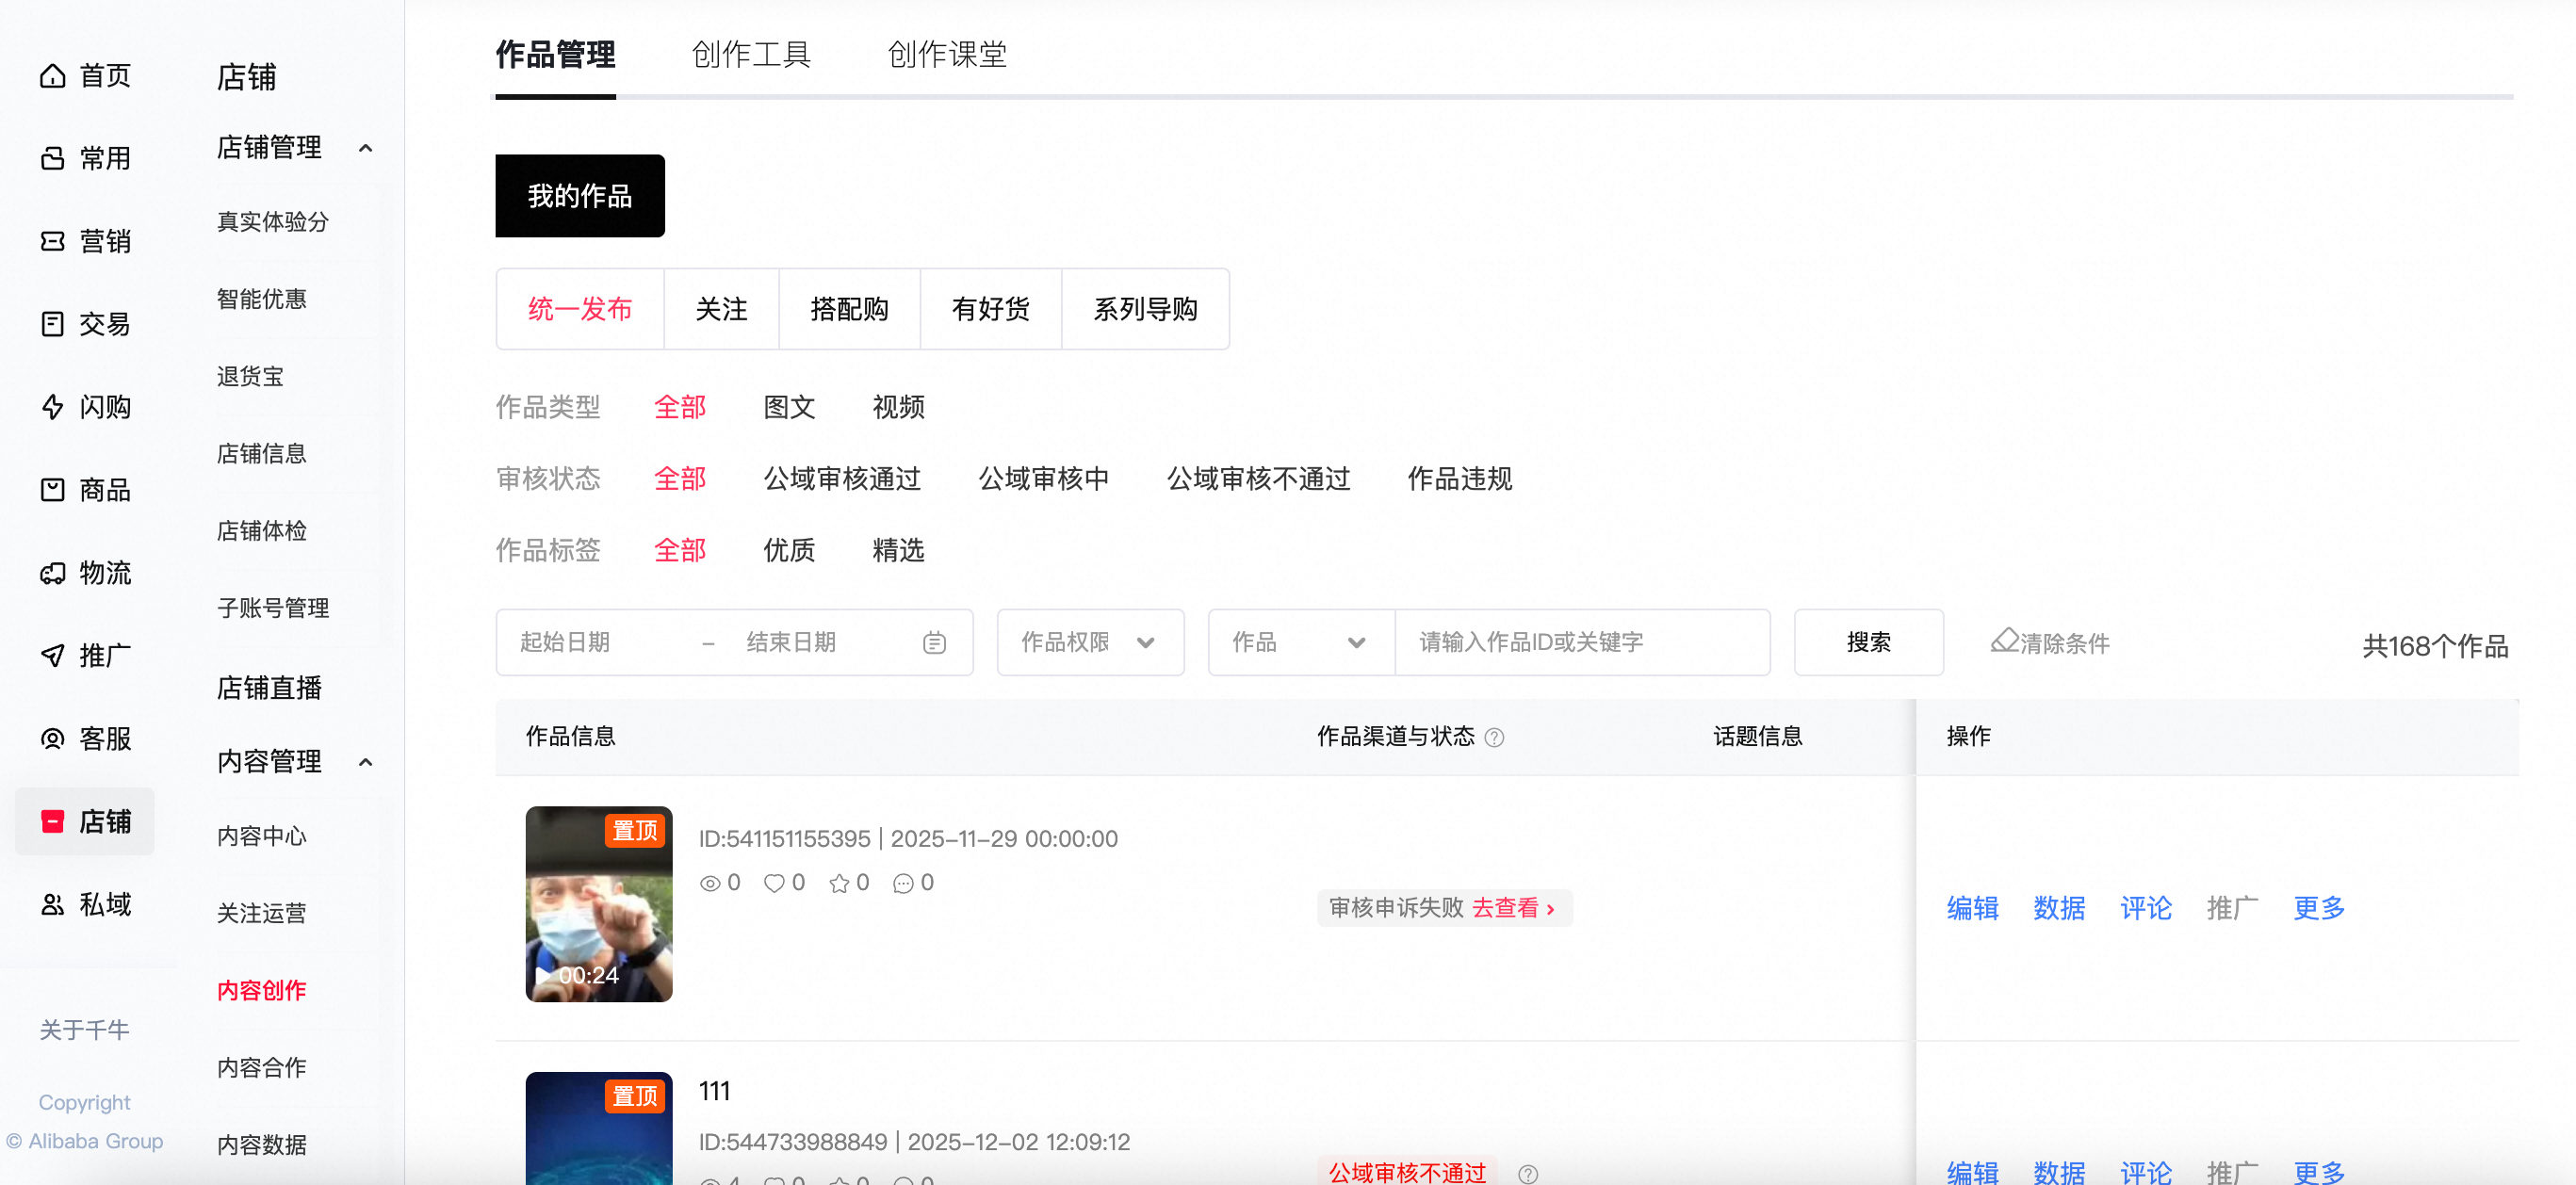
Task: Filter tag by 精选
Action: (898, 550)
